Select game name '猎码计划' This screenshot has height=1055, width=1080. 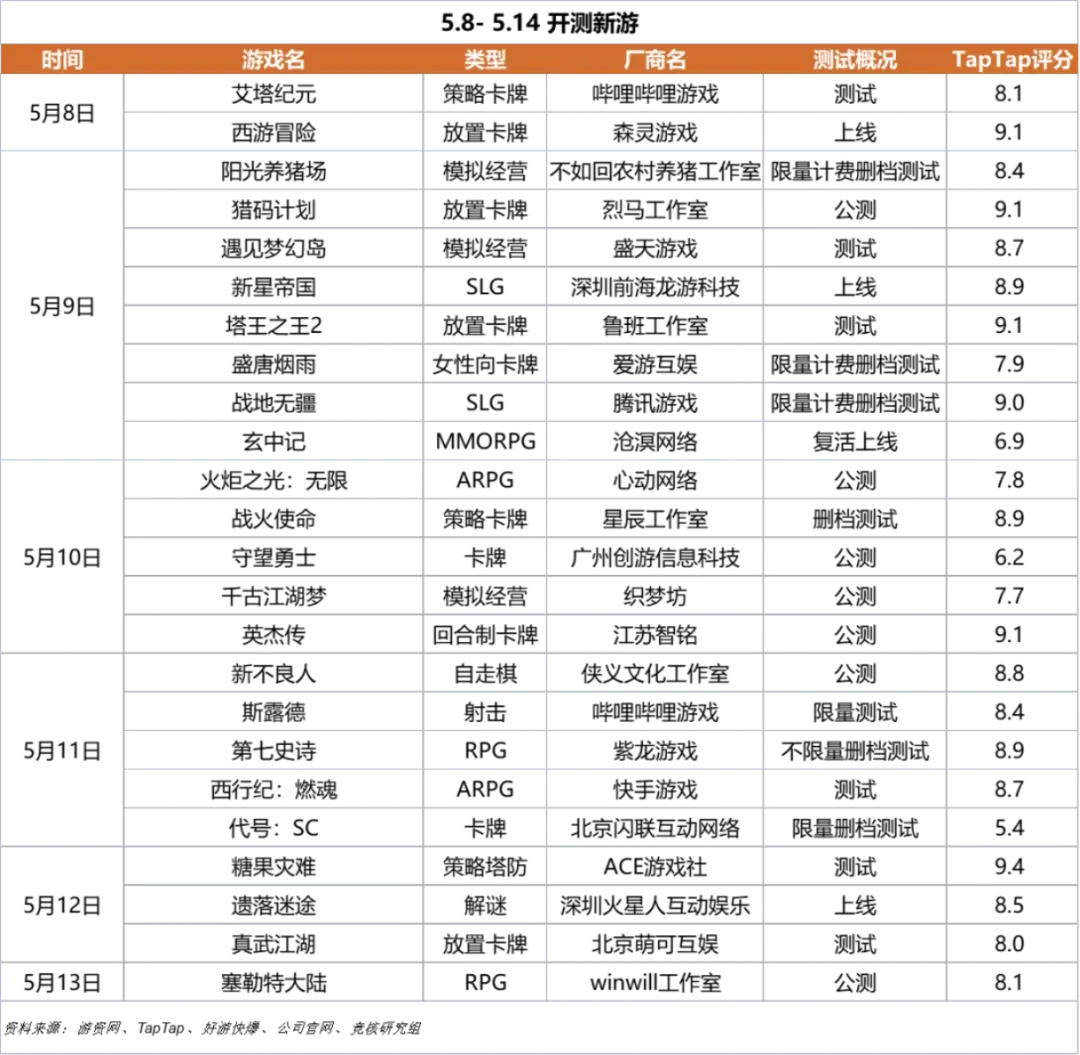click(273, 209)
